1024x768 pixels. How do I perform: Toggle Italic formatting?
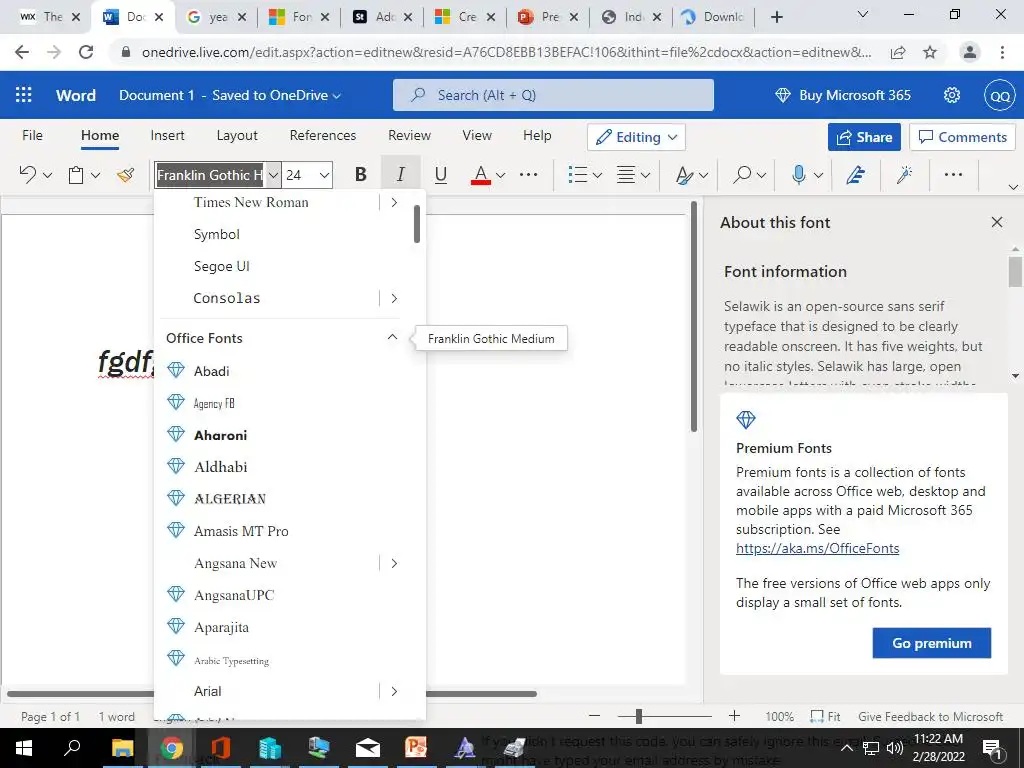[400, 174]
